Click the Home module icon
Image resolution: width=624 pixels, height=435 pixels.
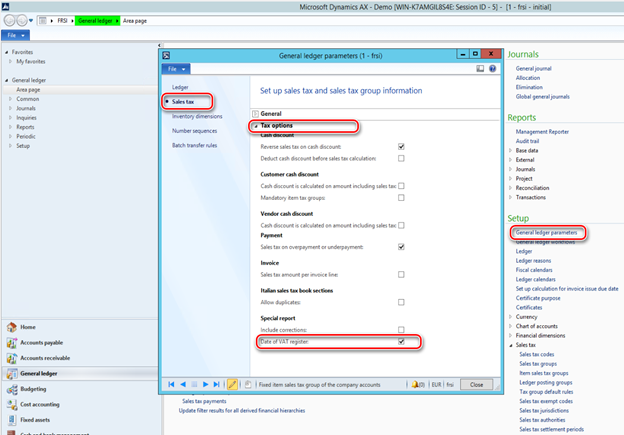[12, 327]
